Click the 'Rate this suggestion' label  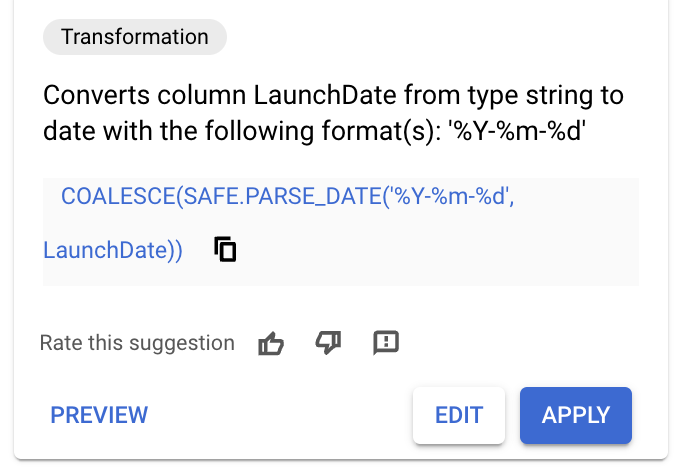pos(137,343)
